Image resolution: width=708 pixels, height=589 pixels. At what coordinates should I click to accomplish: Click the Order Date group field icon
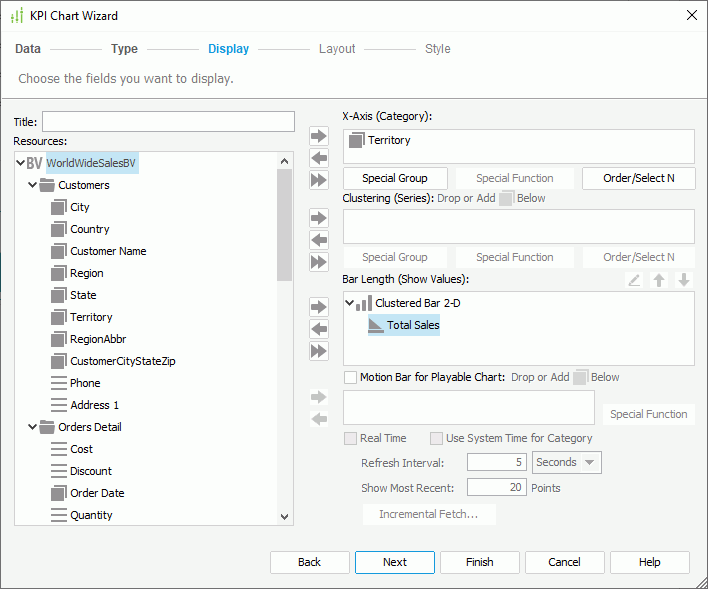(x=59, y=493)
